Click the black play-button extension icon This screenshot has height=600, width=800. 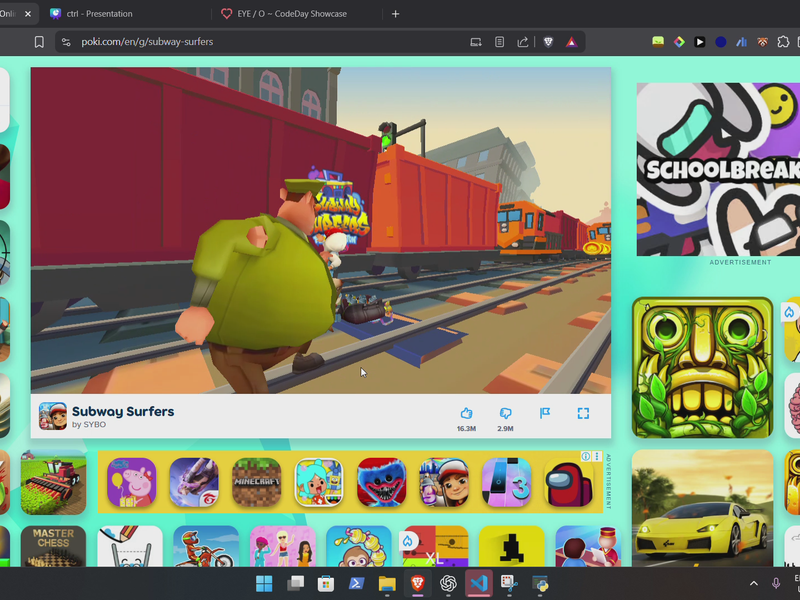(699, 42)
